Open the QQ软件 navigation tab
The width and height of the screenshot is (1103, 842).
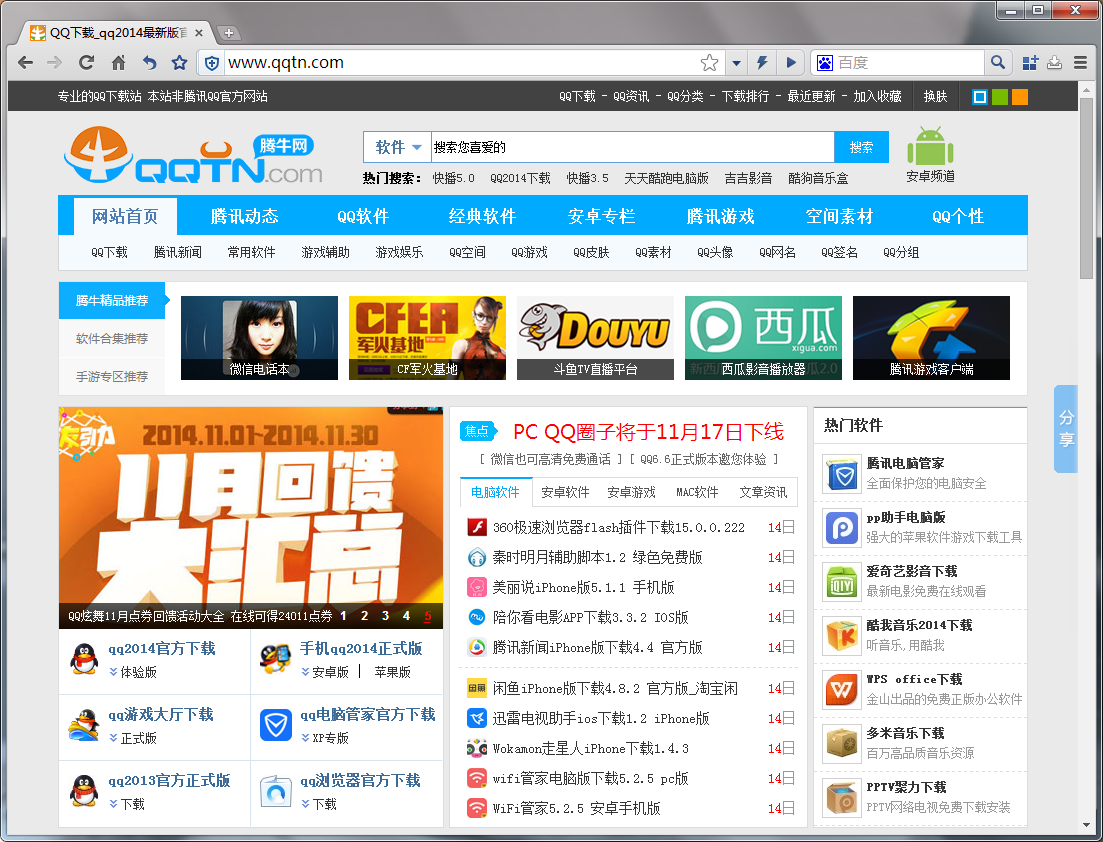pyautogui.click(x=363, y=216)
